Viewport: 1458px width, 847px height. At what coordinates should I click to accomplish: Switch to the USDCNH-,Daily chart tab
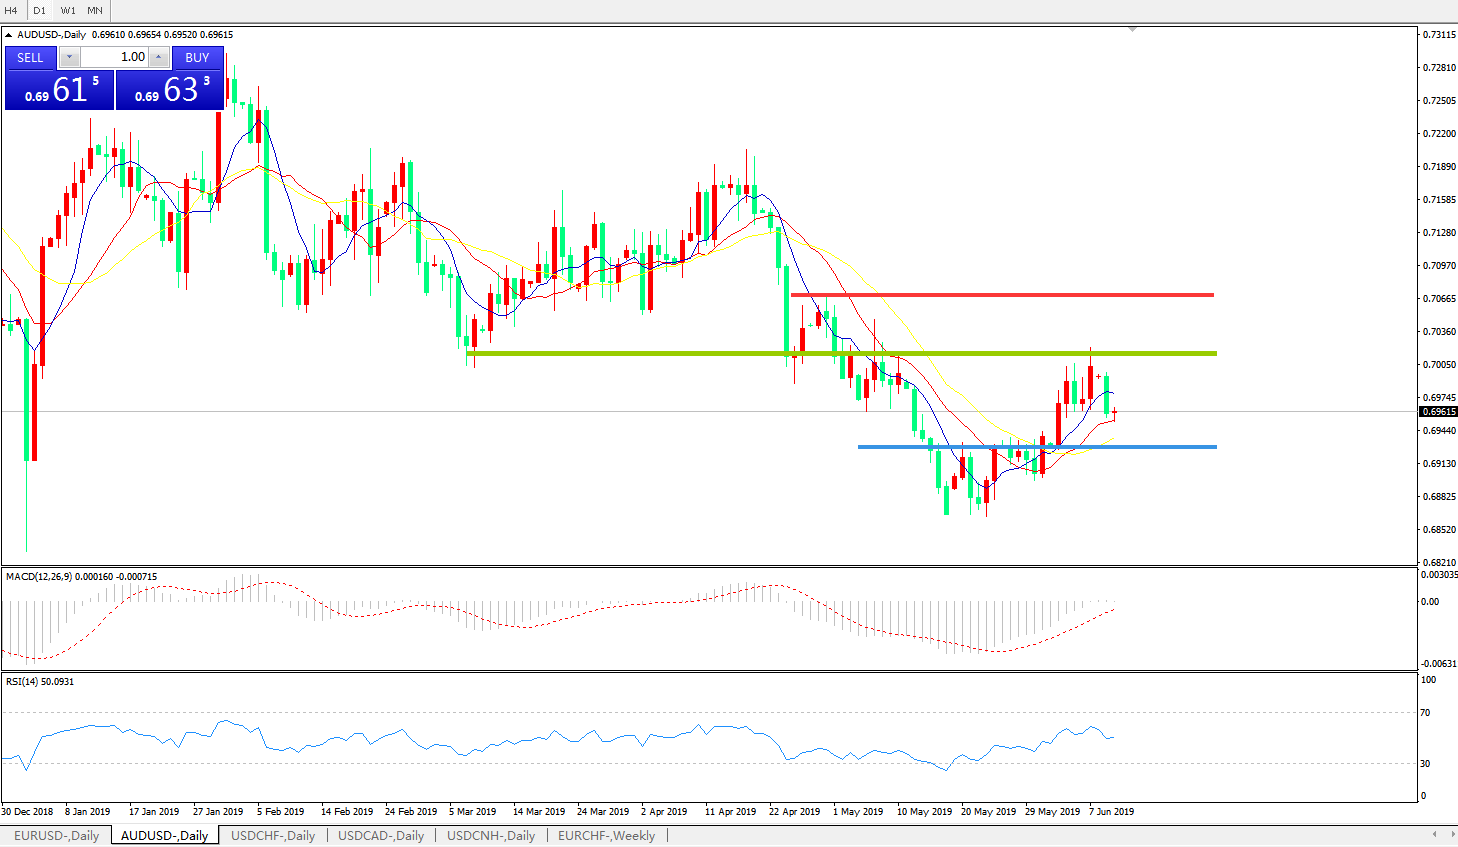click(x=490, y=836)
